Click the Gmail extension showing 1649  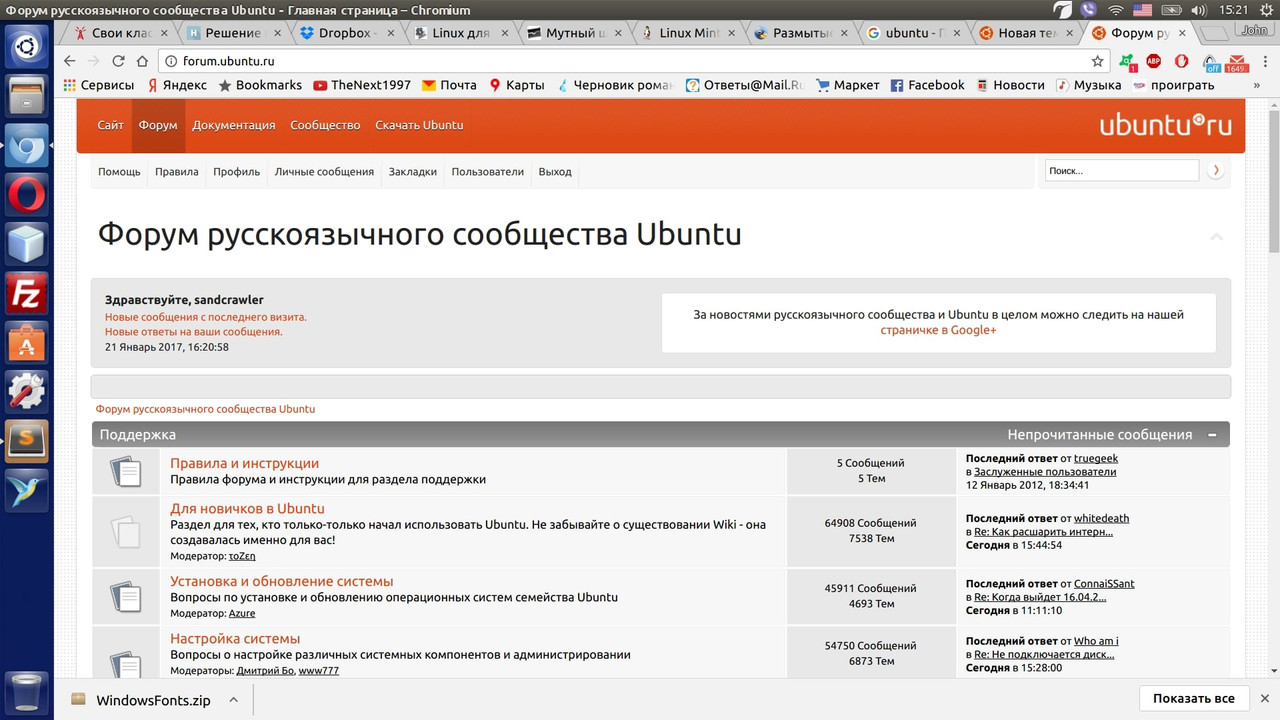[x=1238, y=61]
